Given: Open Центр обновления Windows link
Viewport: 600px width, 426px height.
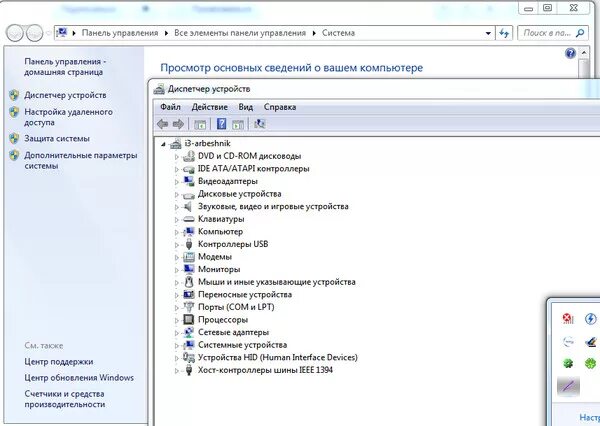Looking at the screenshot, I should pos(79,378).
